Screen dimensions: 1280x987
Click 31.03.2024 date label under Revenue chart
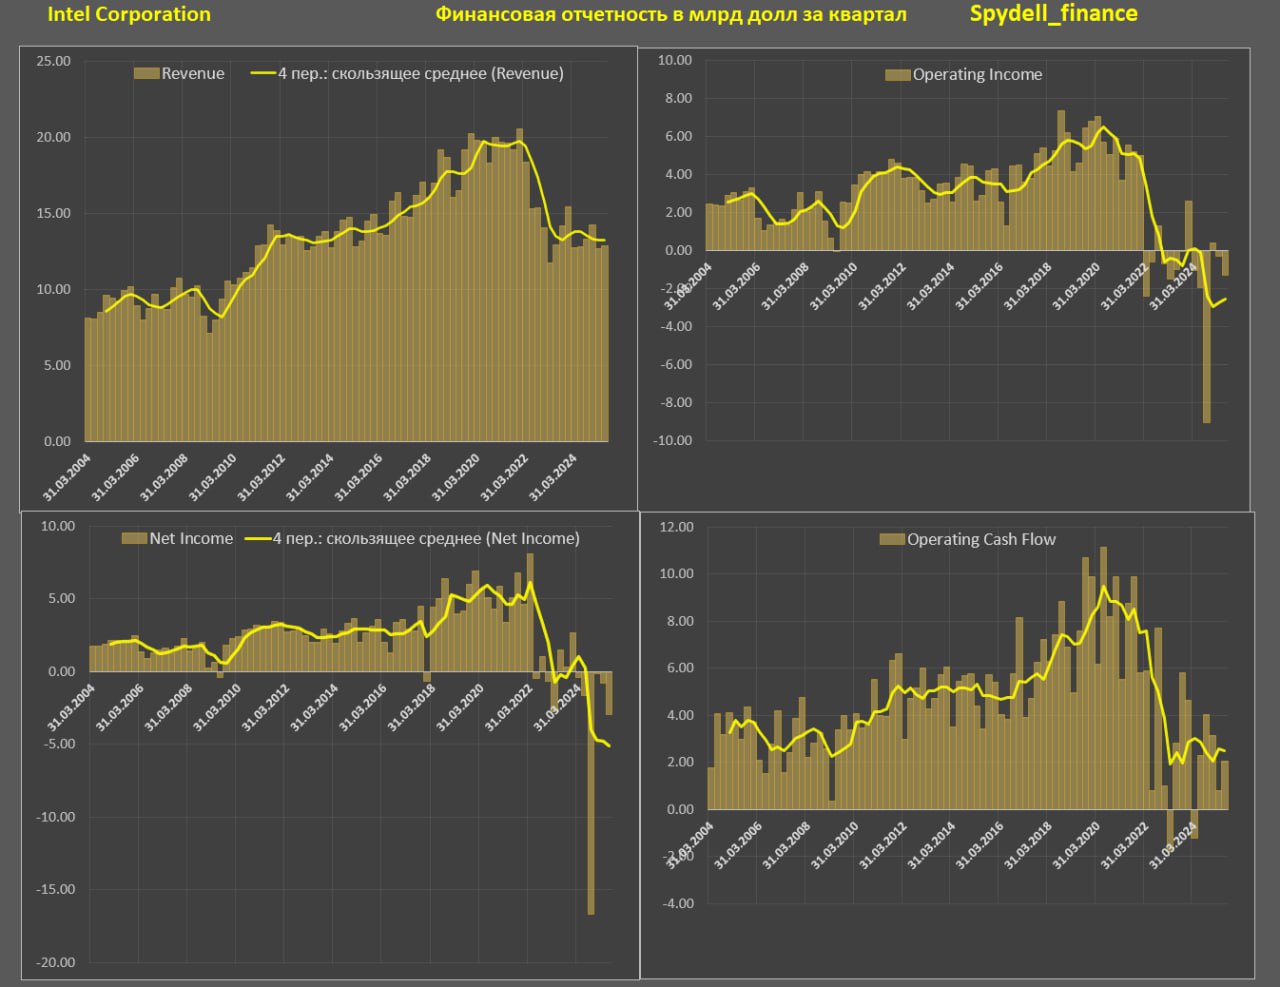[553, 478]
